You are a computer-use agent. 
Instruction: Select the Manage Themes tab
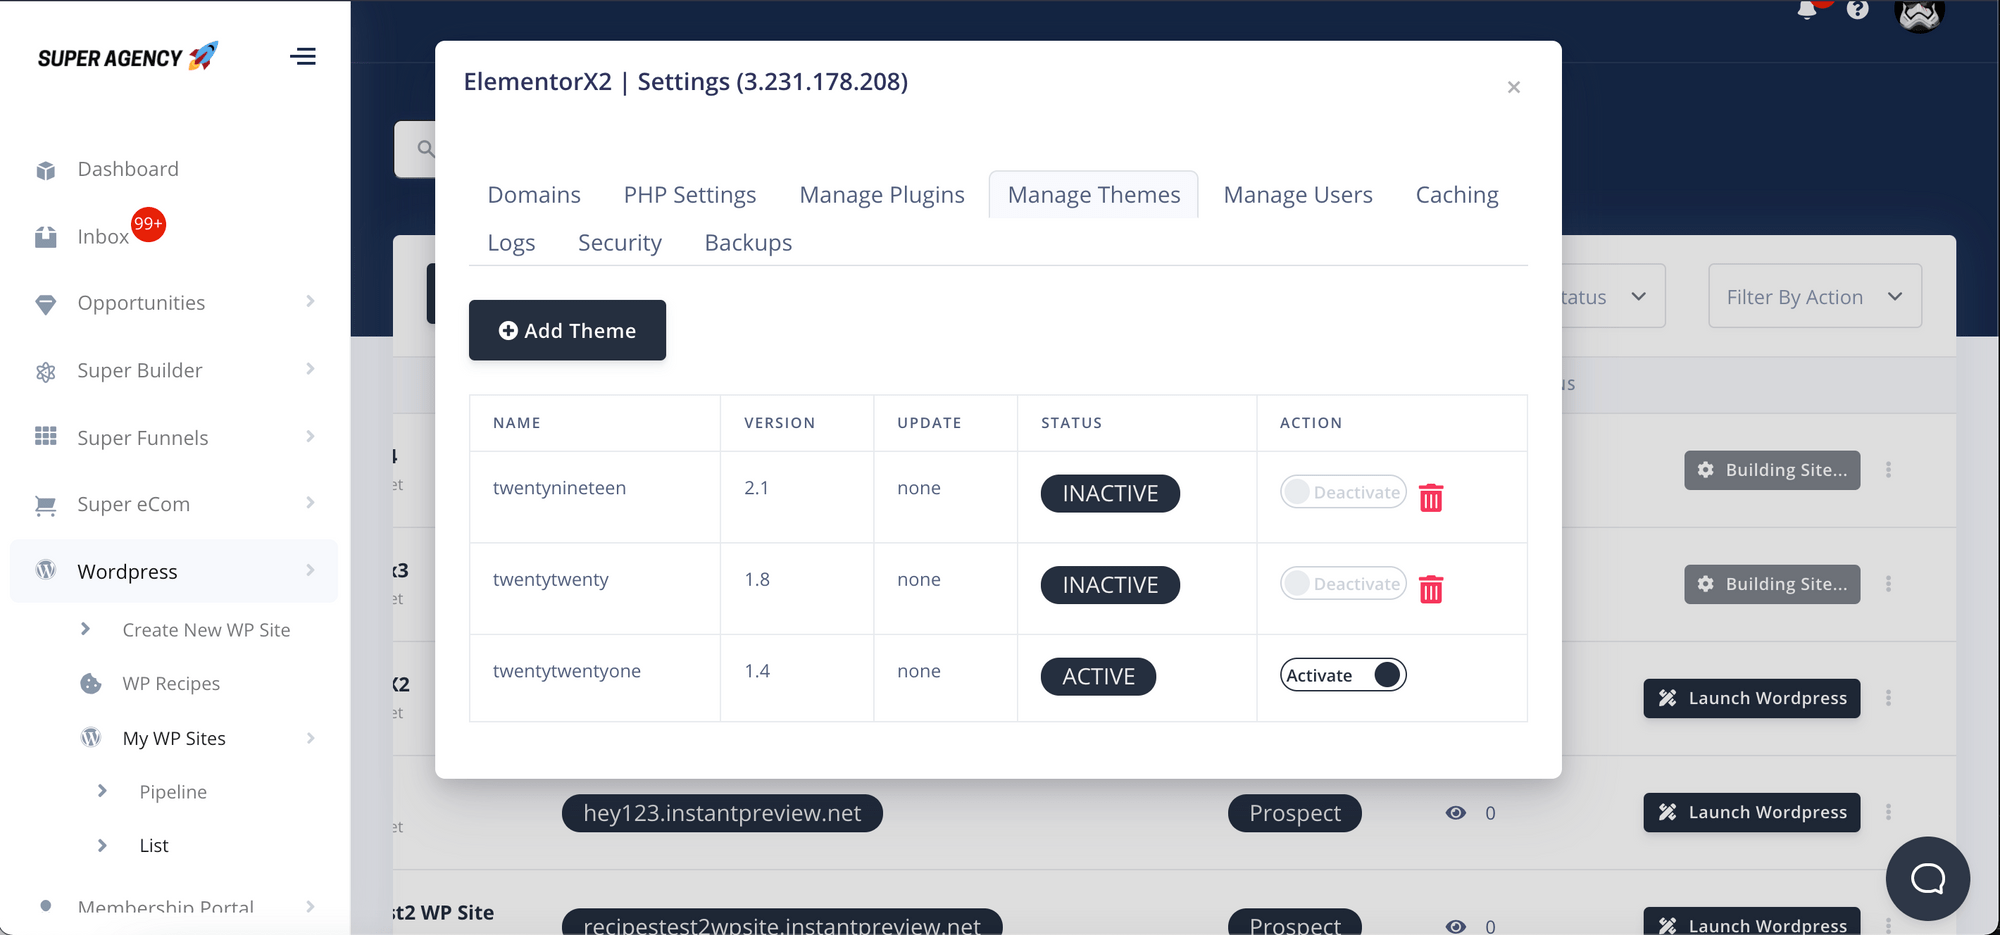pos(1094,195)
